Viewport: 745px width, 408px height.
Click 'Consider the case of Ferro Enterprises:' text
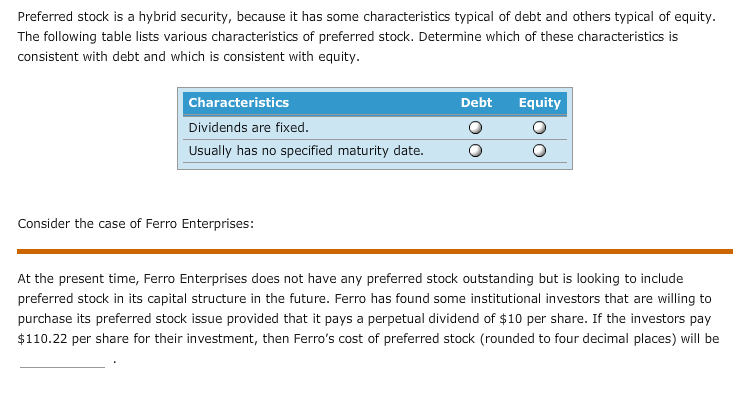136,224
